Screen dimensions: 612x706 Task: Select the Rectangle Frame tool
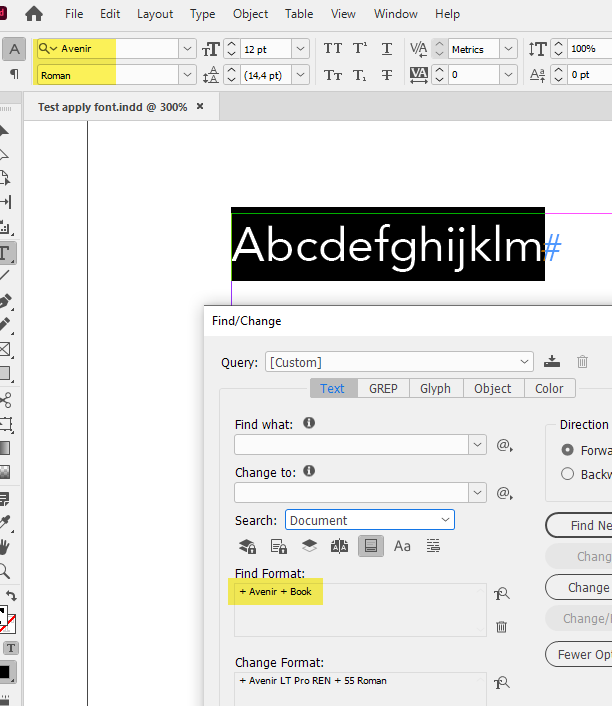tap(5, 349)
